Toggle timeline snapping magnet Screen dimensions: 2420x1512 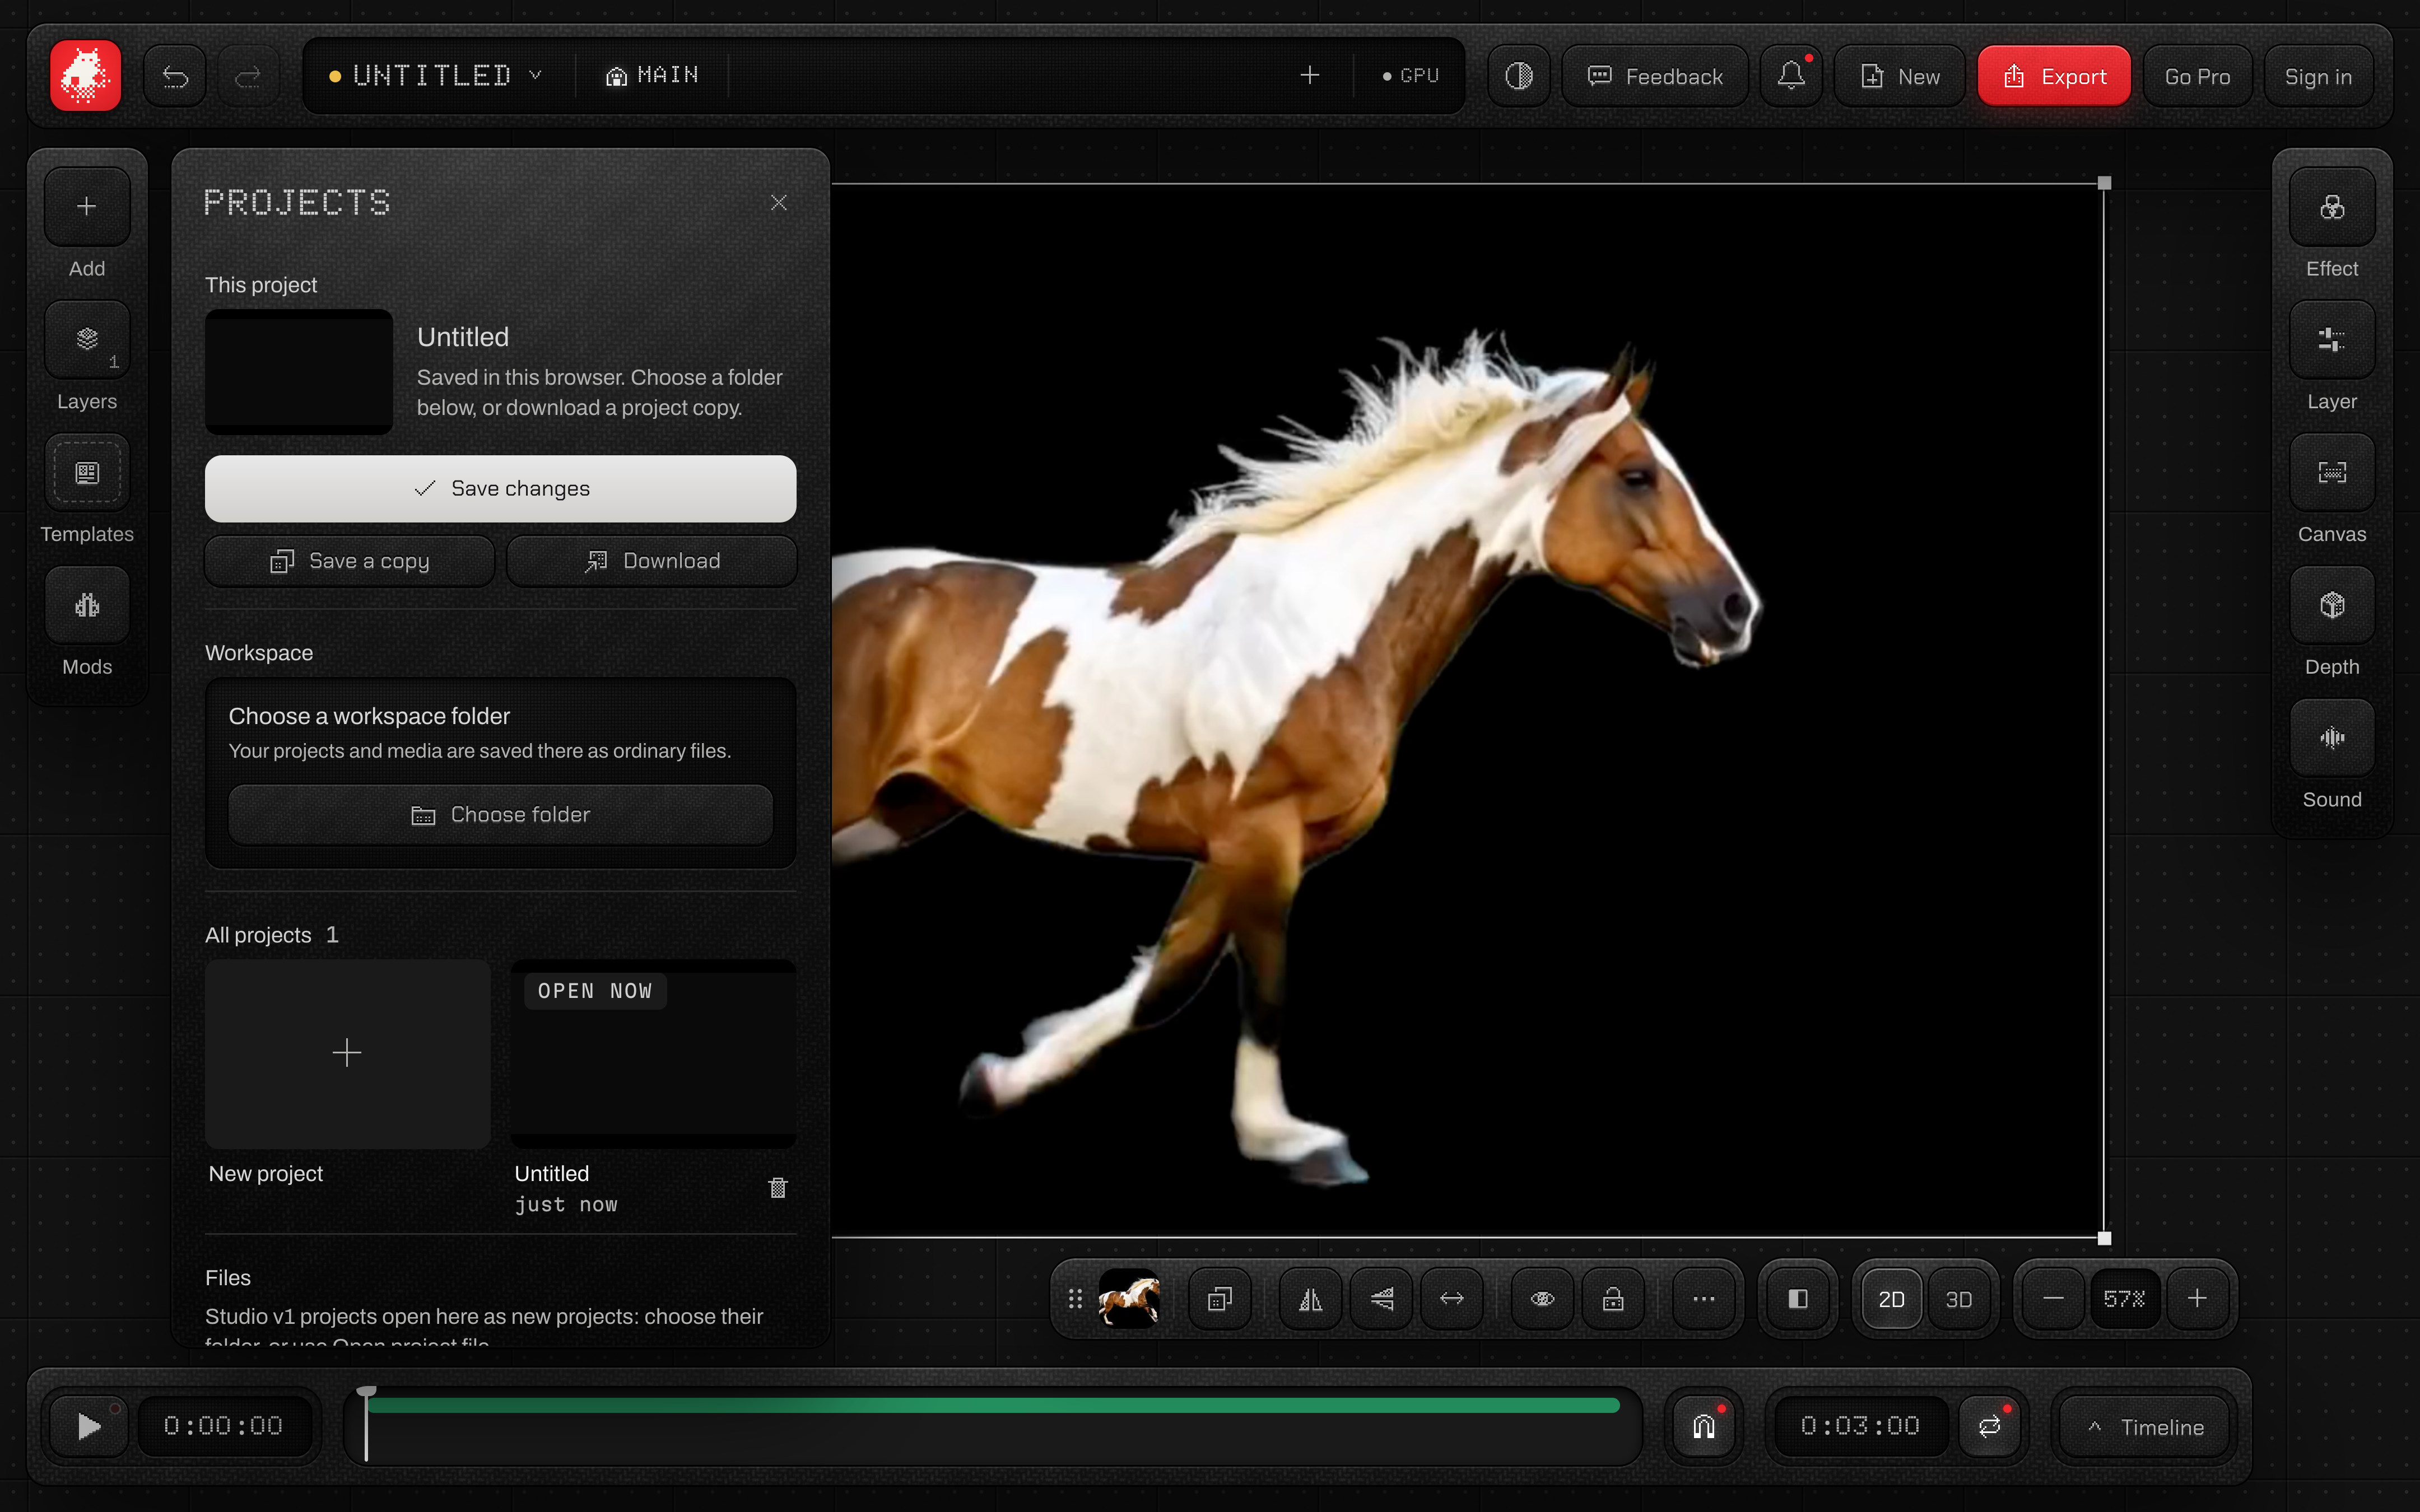(1704, 1426)
